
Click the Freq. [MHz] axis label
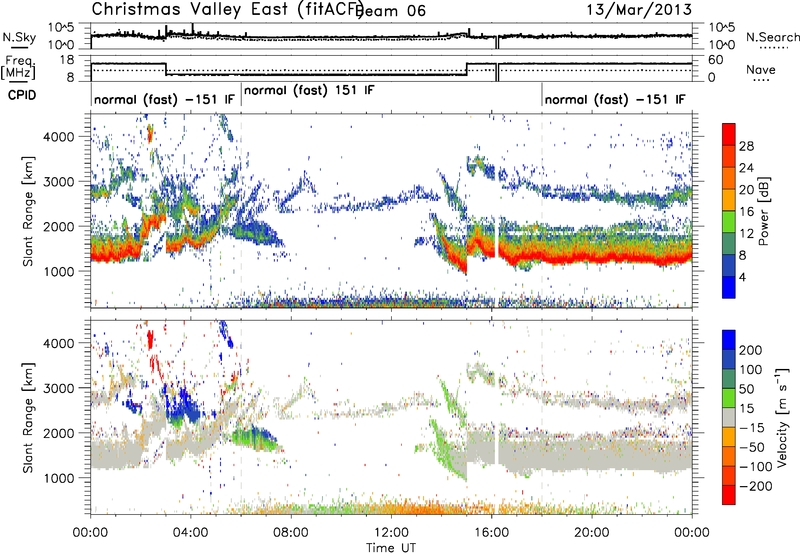click(18, 68)
